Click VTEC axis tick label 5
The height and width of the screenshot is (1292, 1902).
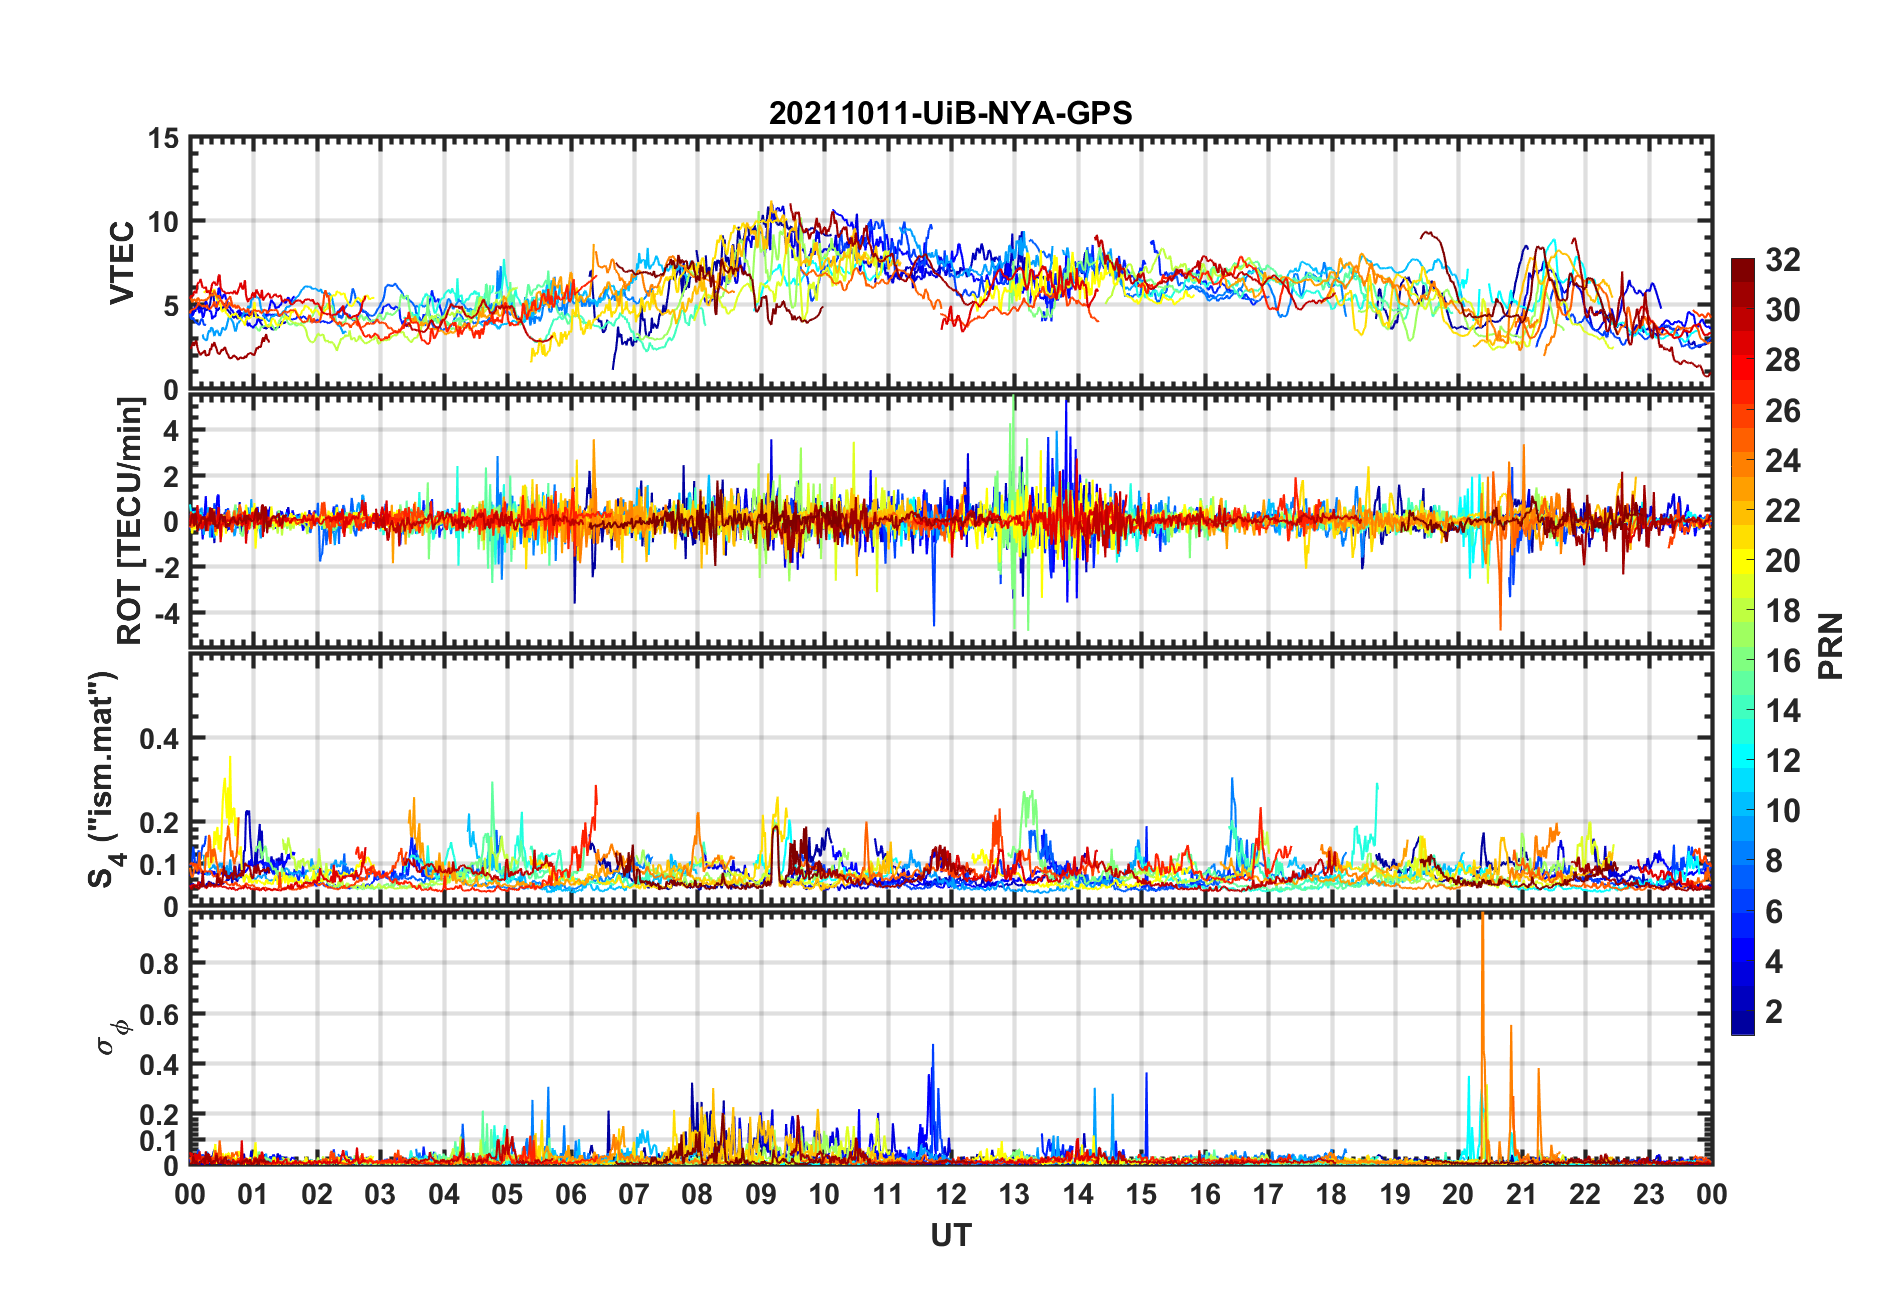point(172,306)
